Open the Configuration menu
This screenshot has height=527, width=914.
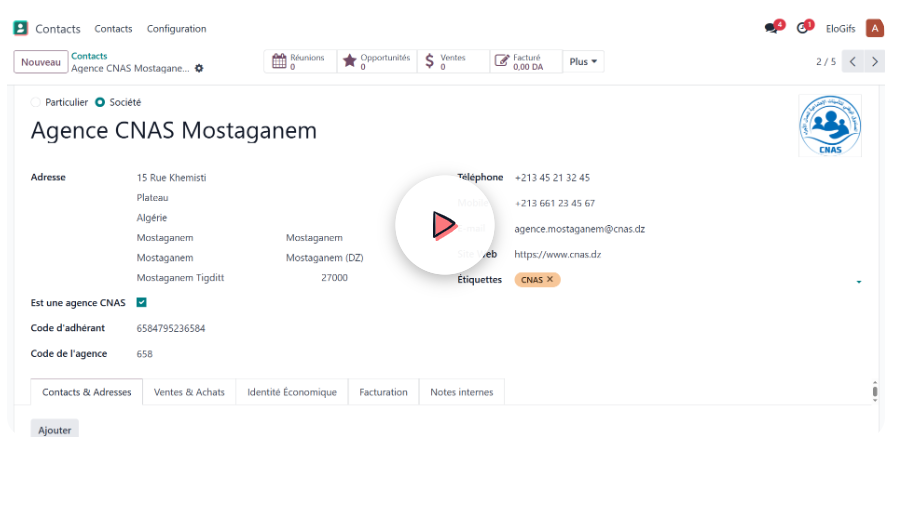point(176,29)
